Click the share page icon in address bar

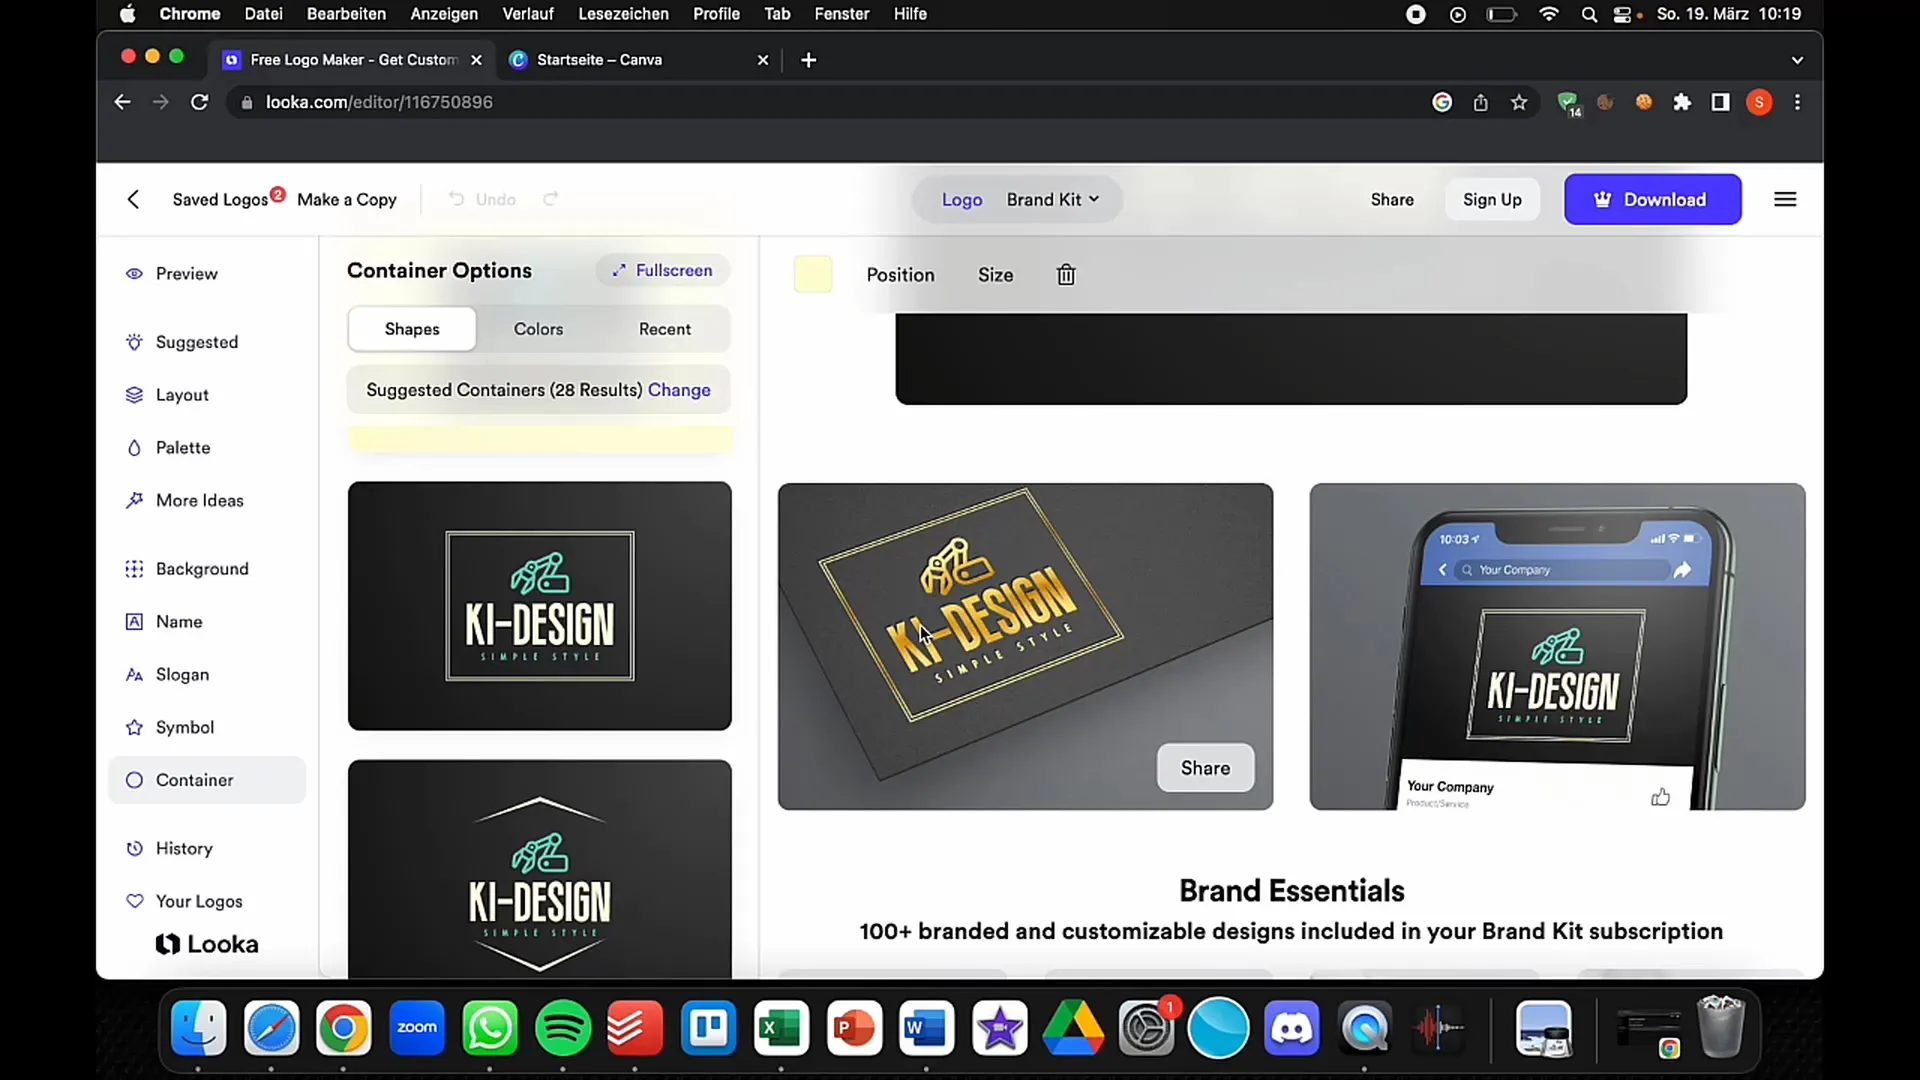click(1480, 102)
